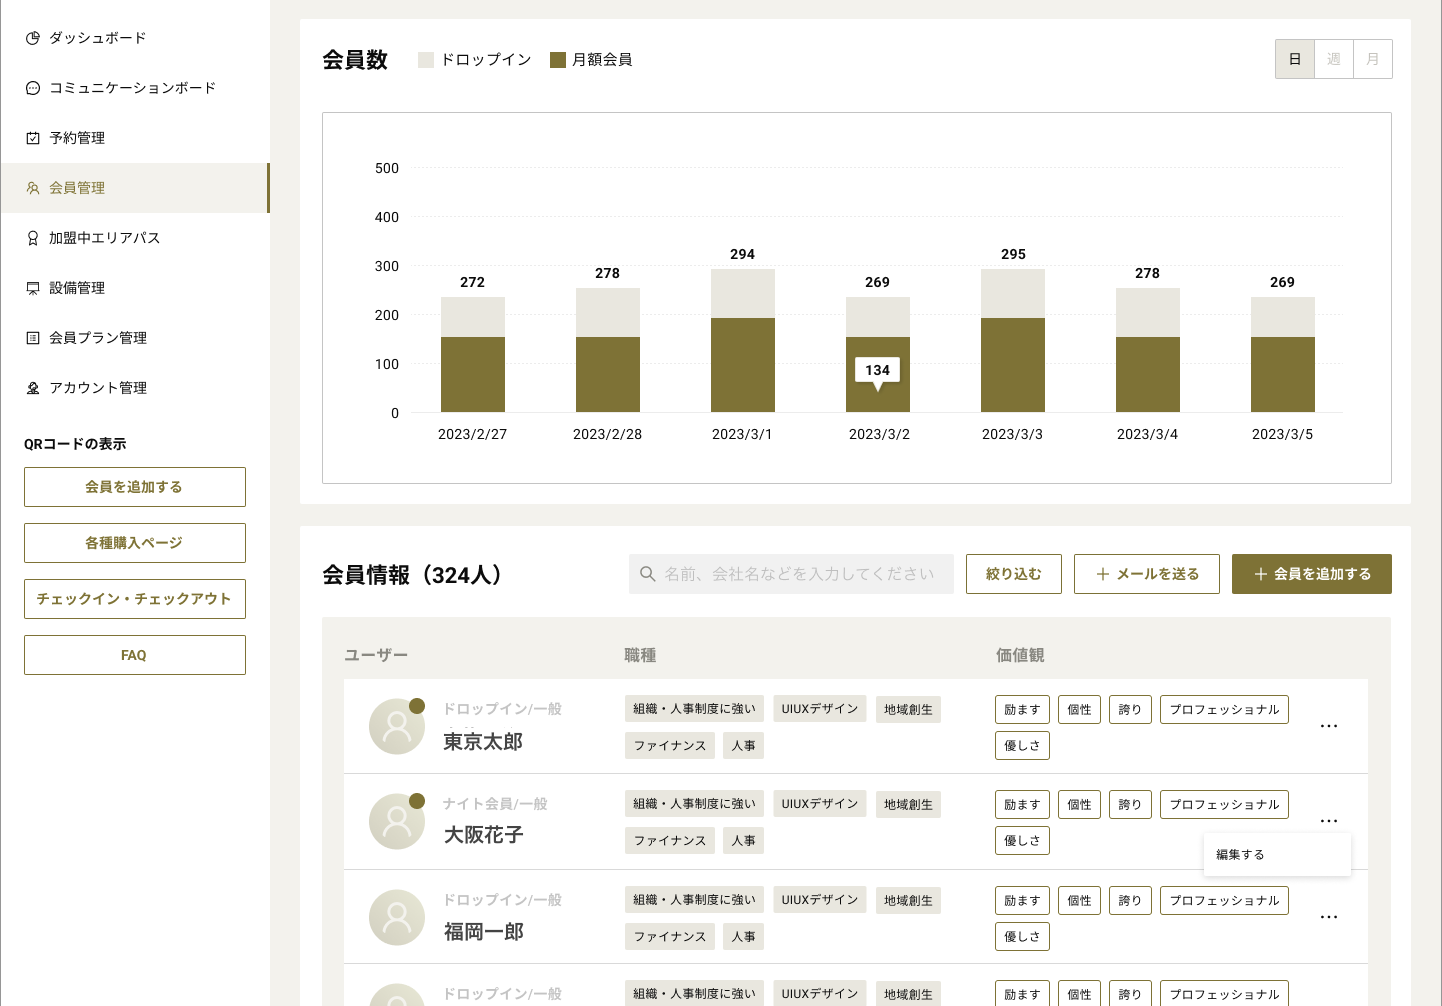Choose 編集する from the context menu

pos(1277,855)
